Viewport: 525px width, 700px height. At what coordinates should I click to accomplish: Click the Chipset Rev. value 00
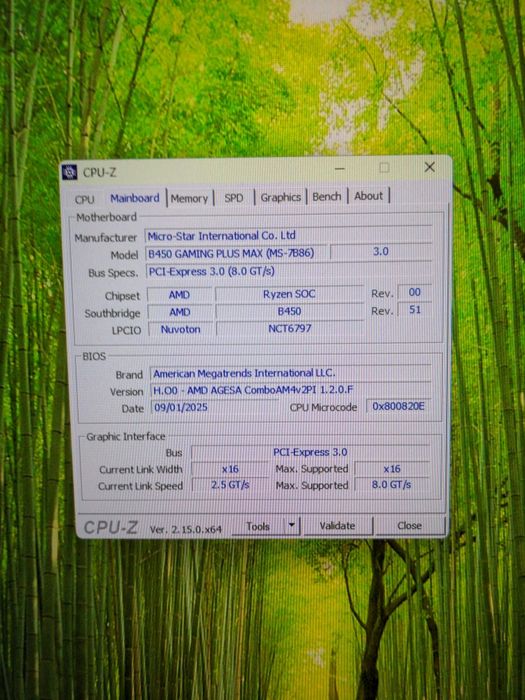coord(414,292)
